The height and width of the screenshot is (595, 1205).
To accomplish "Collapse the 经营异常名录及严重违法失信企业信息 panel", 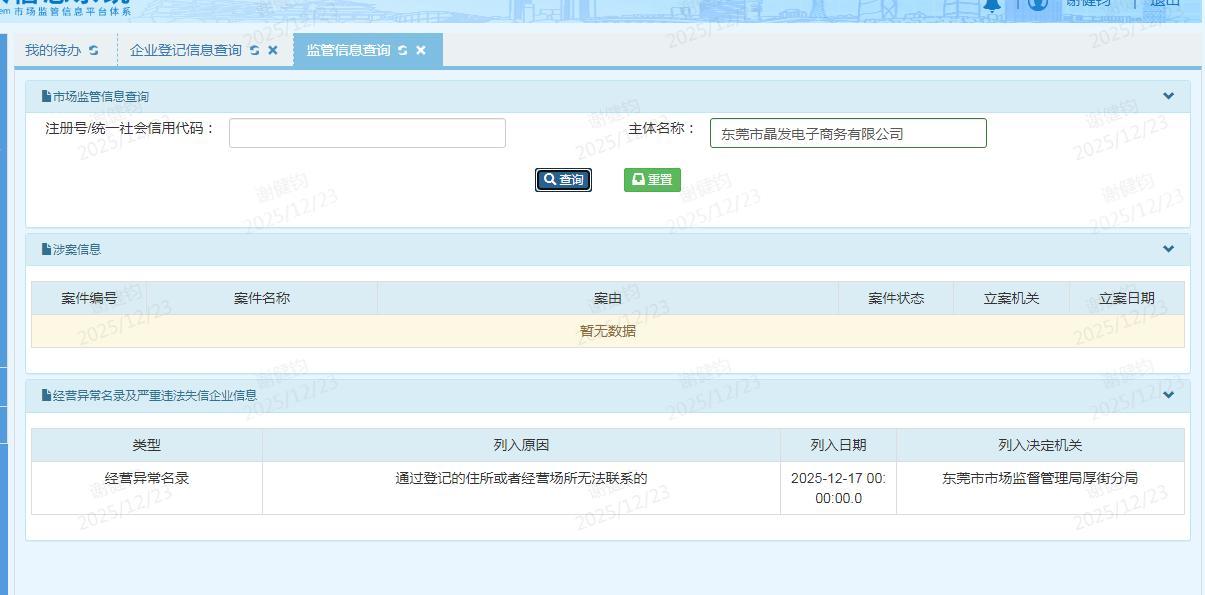I will coord(1168,395).
